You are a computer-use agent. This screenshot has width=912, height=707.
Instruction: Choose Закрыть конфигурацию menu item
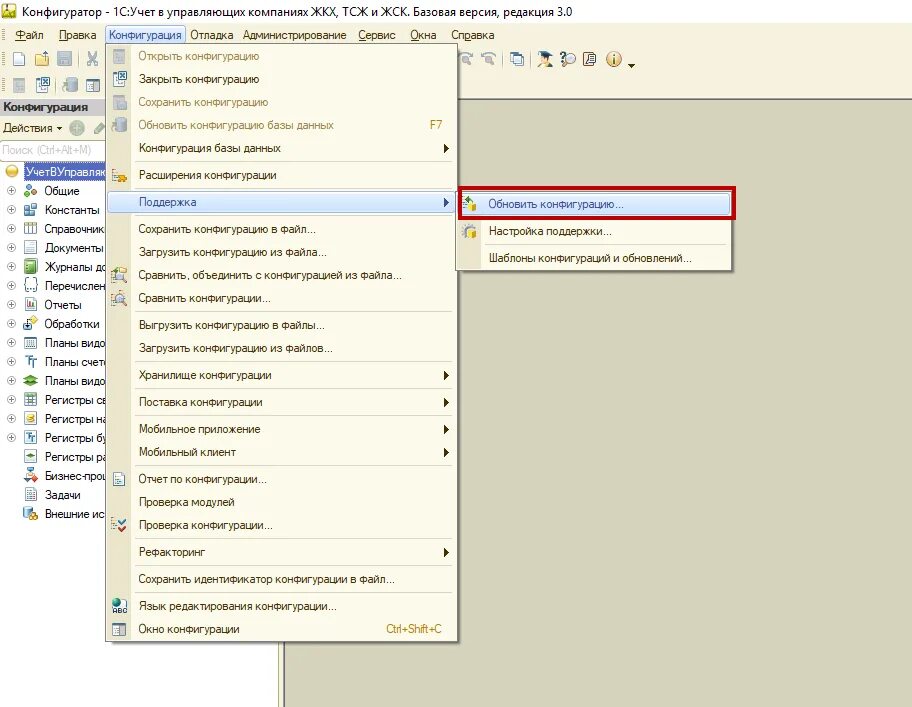coord(281,79)
